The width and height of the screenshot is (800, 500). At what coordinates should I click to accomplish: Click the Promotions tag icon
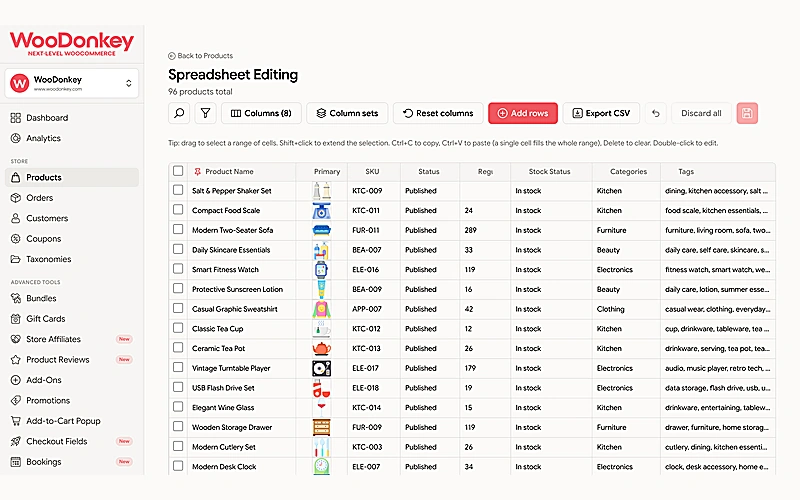(x=16, y=401)
